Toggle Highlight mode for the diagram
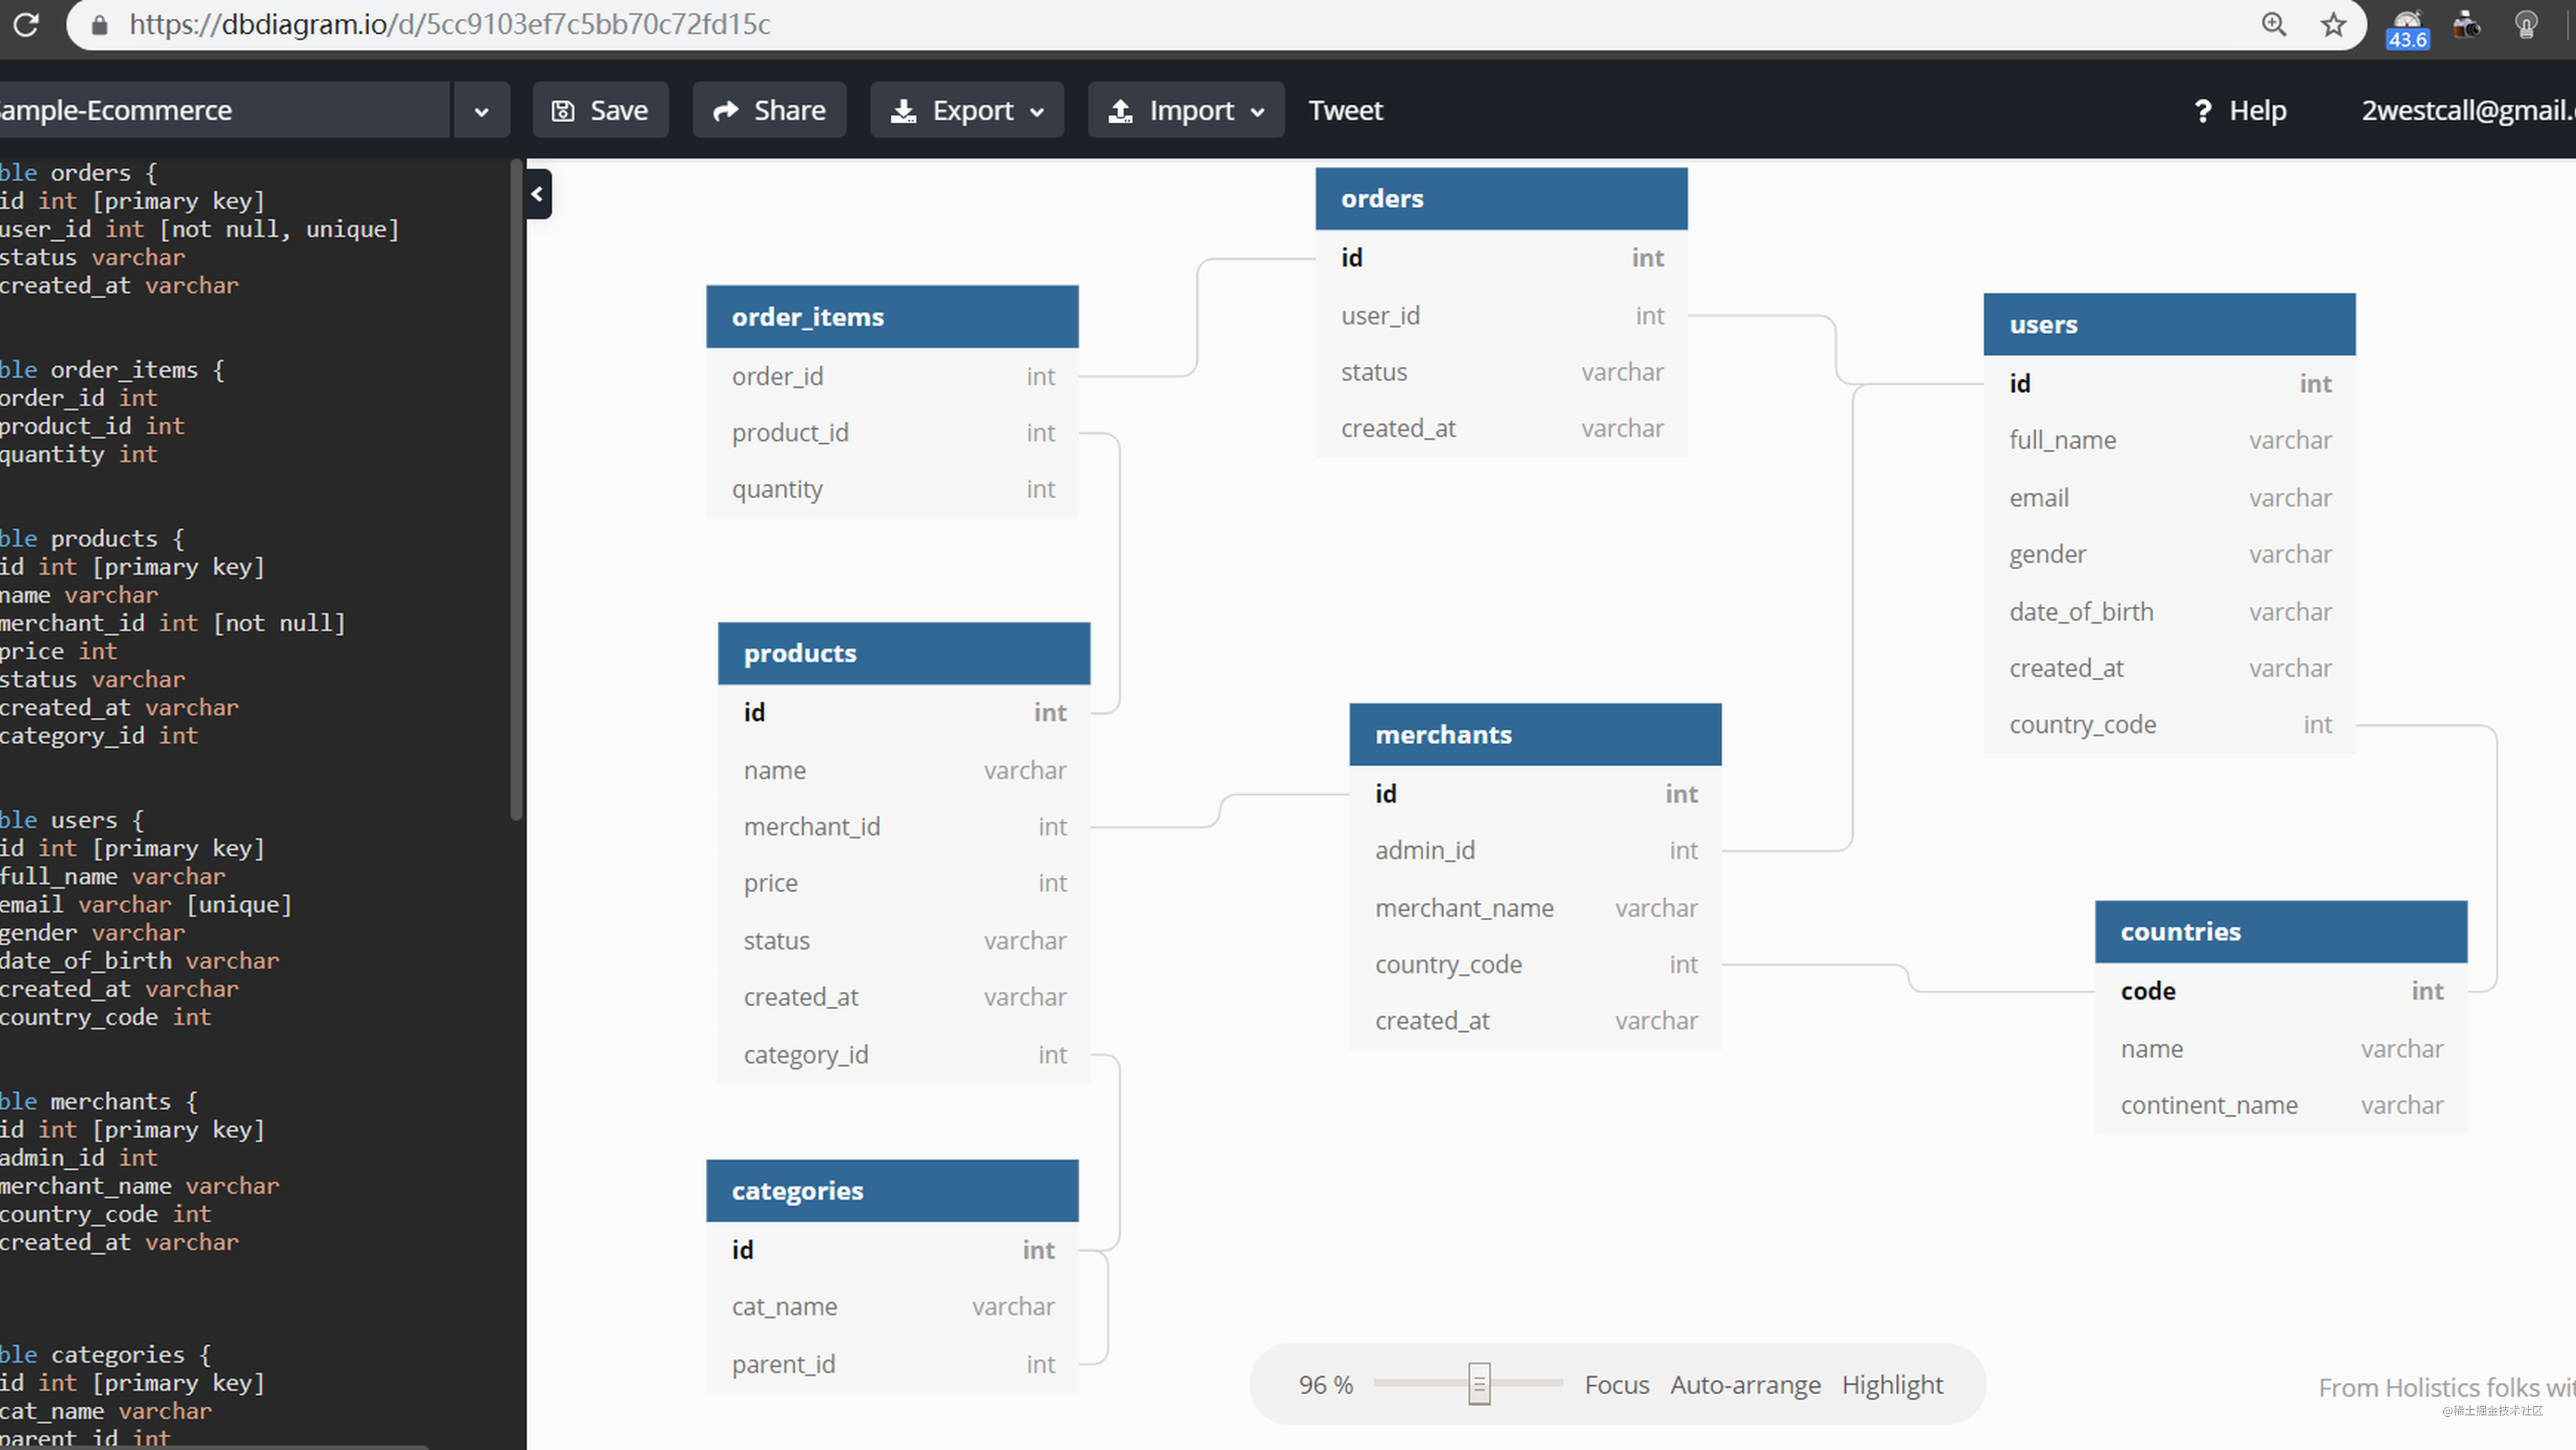This screenshot has height=1450, width=2576. pos(1892,1384)
